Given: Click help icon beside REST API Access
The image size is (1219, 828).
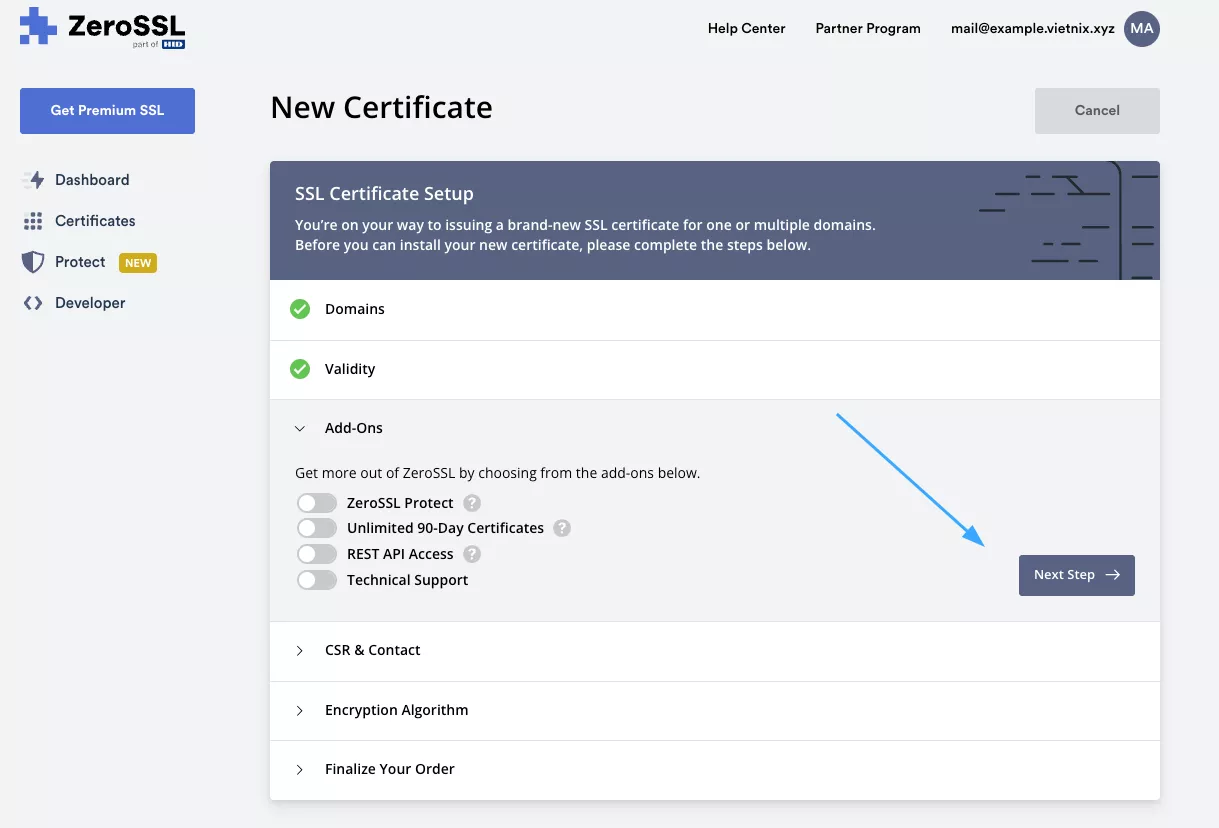Looking at the screenshot, I should pyautogui.click(x=472, y=554).
